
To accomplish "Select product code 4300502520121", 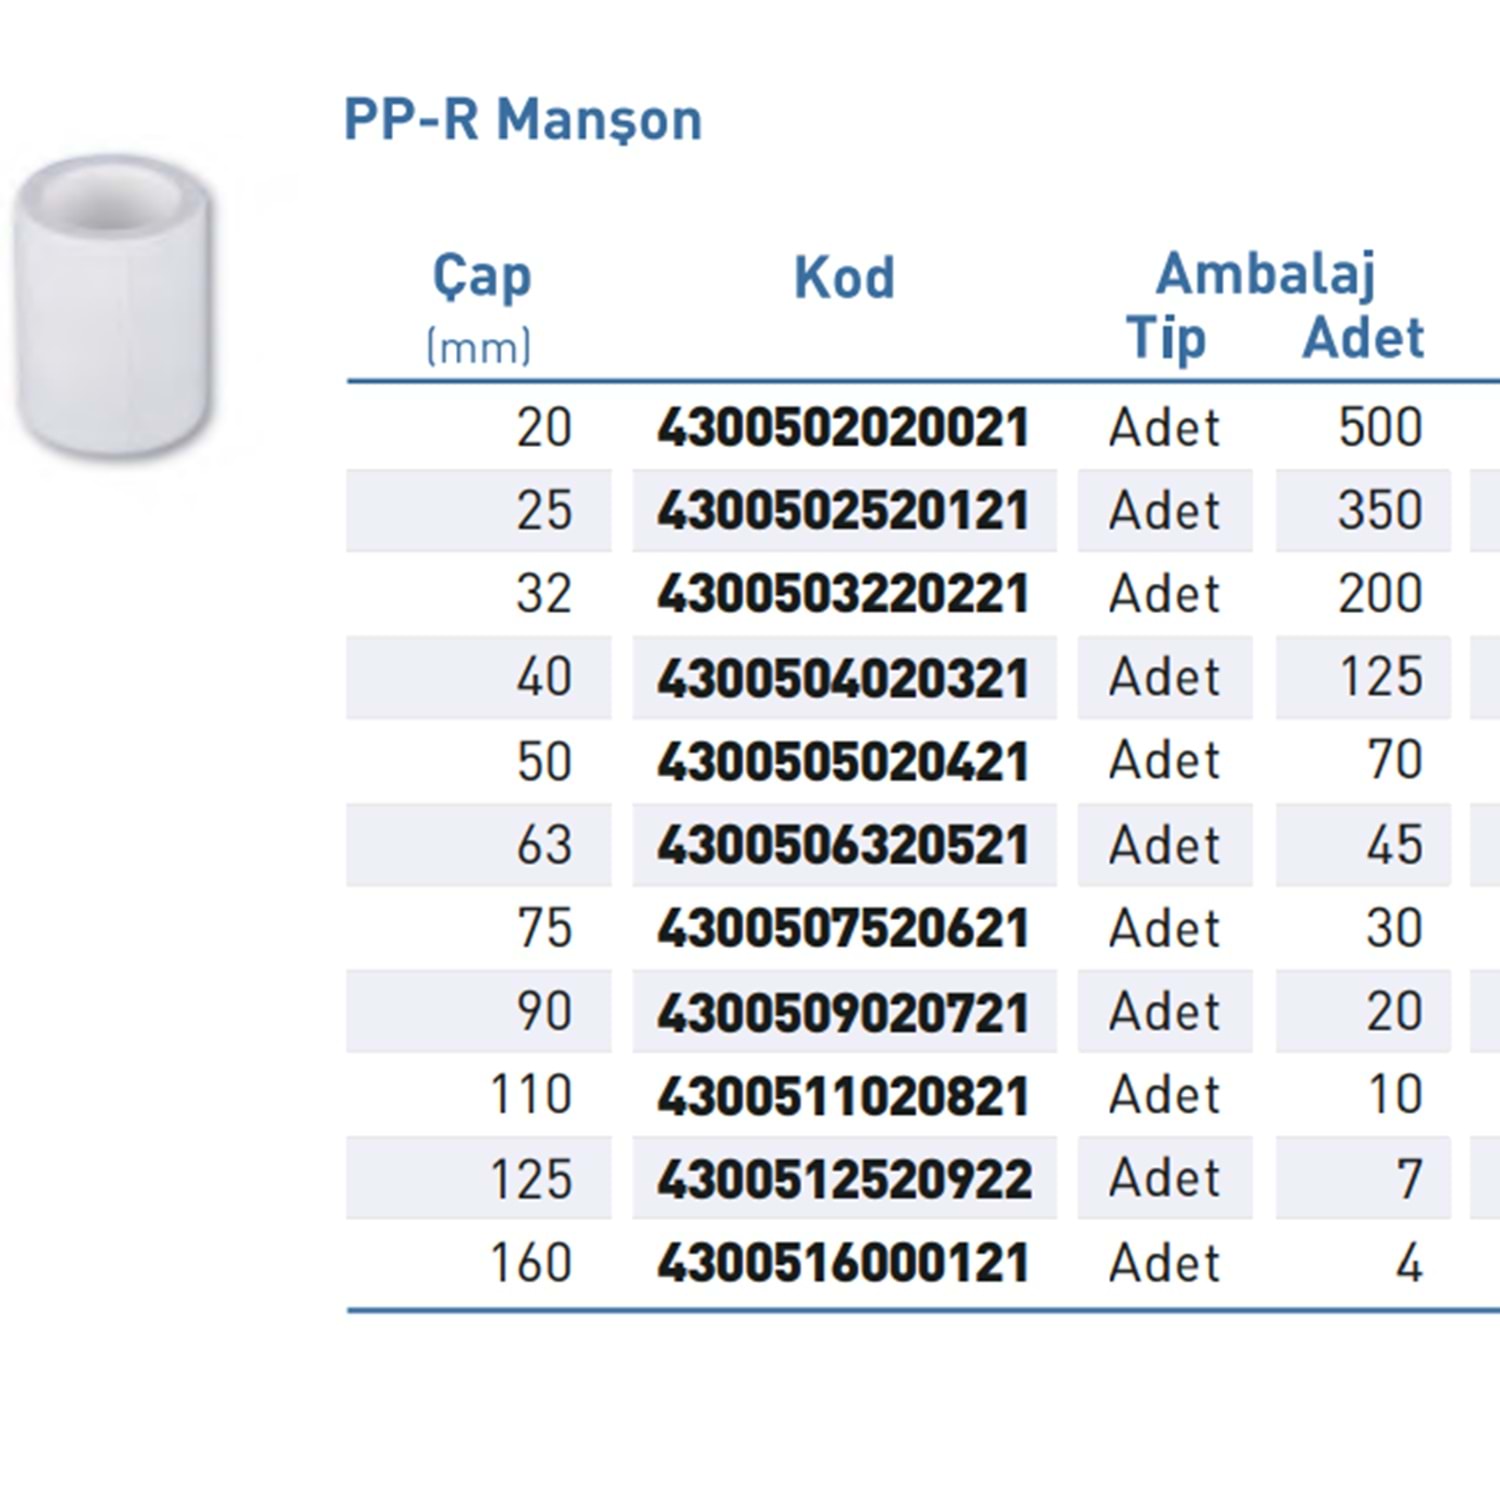I will click(x=843, y=511).
